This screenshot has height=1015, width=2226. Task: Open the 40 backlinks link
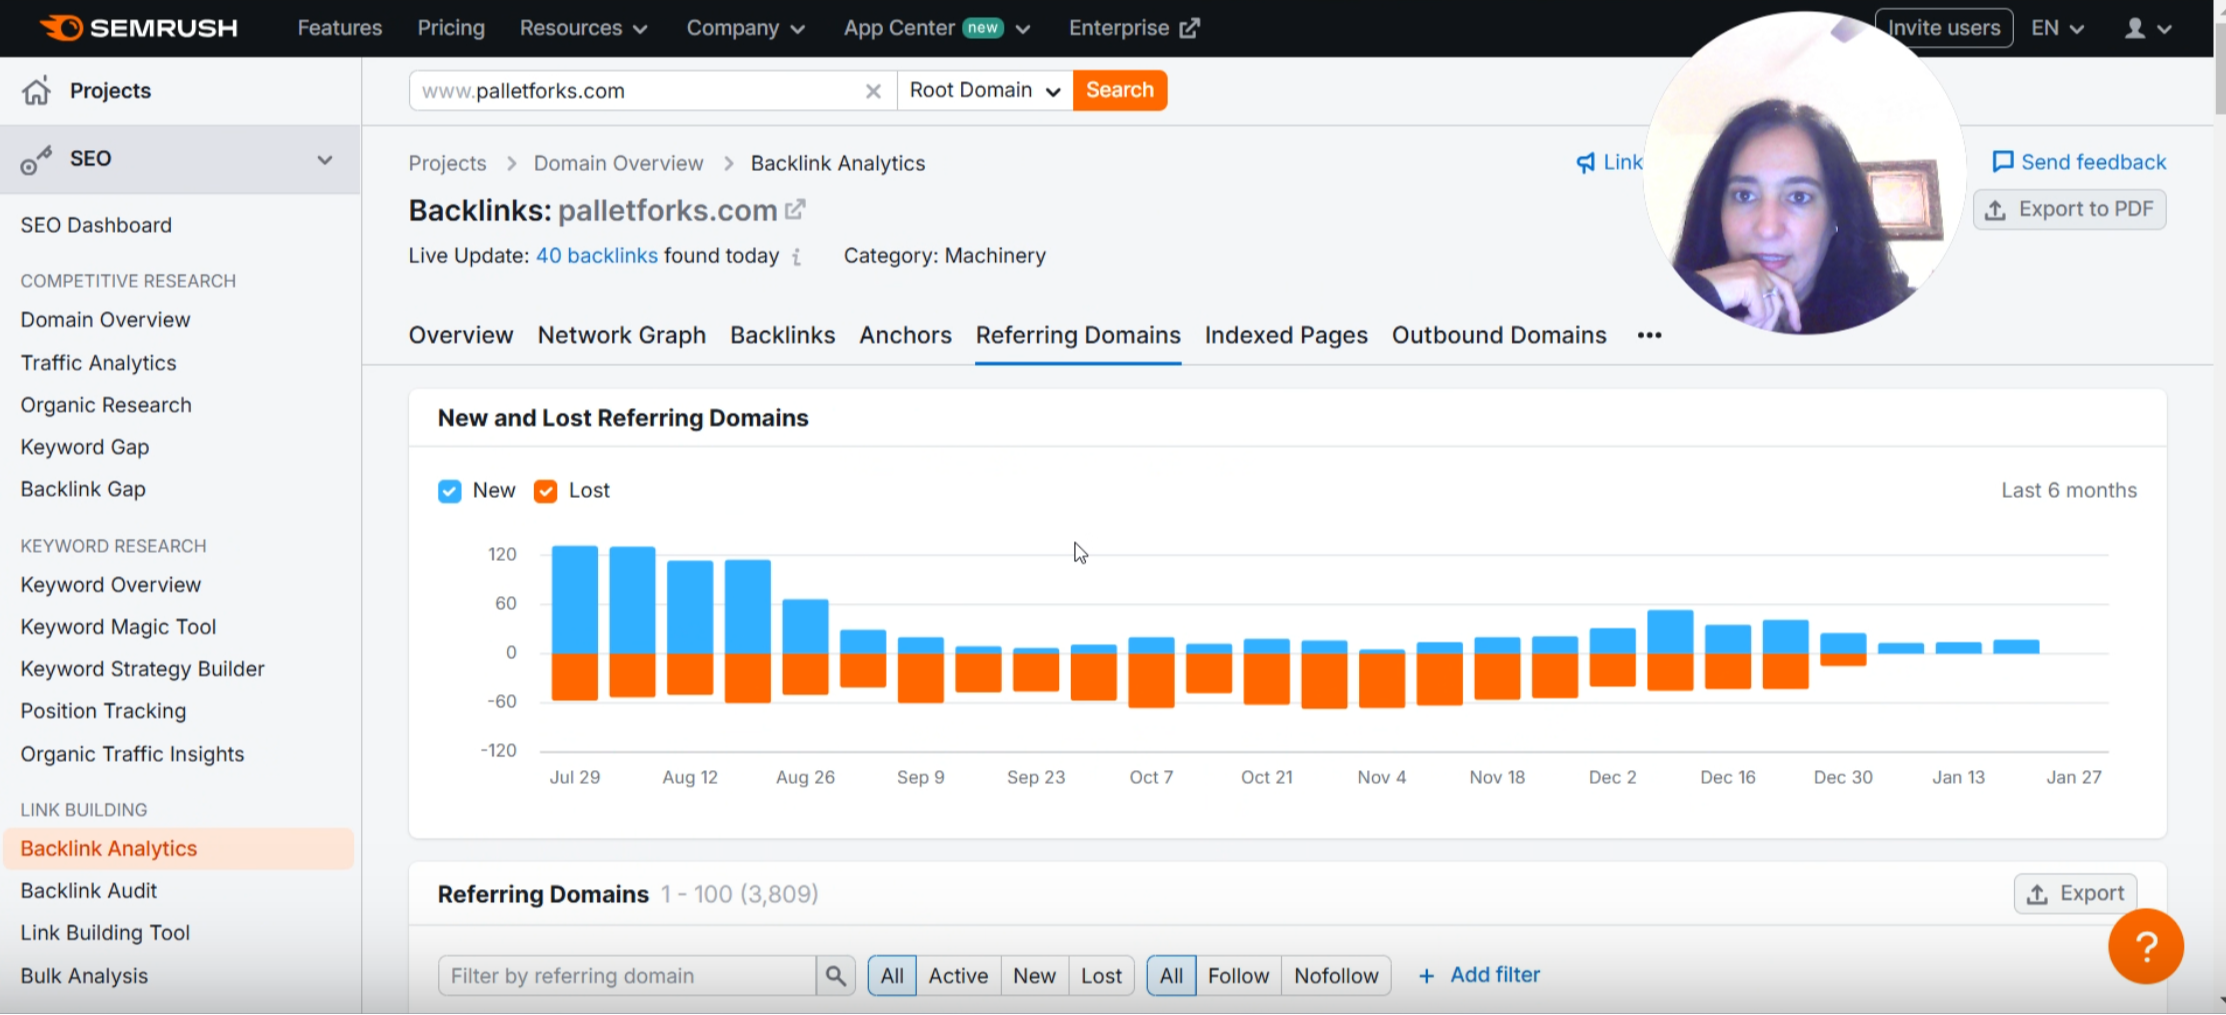pos(597,256)
